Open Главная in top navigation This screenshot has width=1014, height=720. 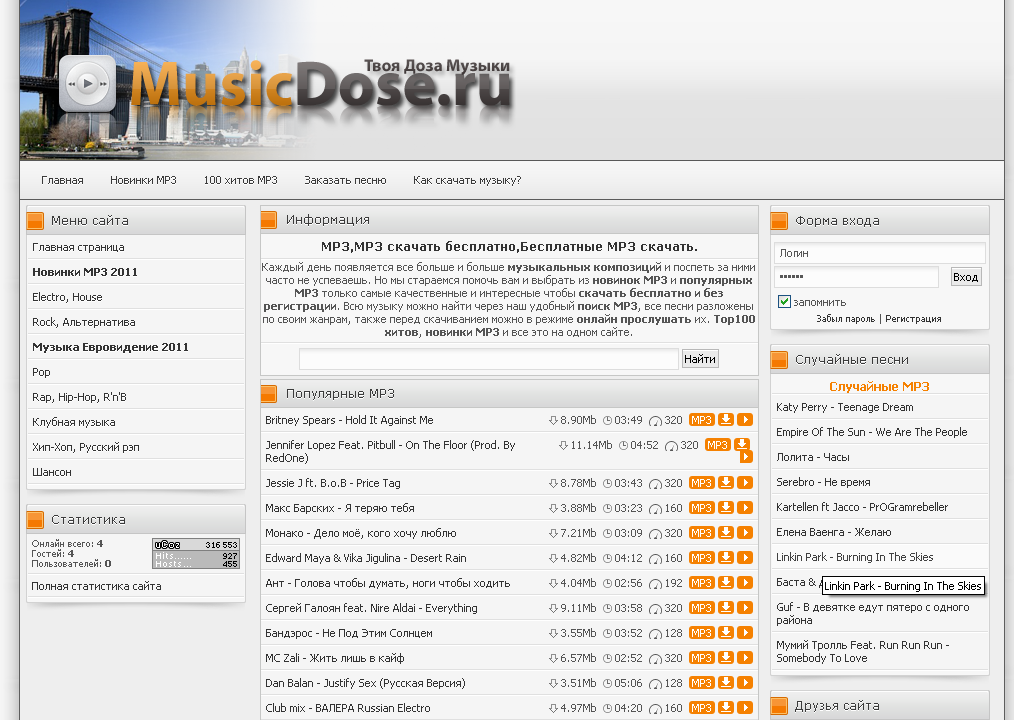point(62,180)
